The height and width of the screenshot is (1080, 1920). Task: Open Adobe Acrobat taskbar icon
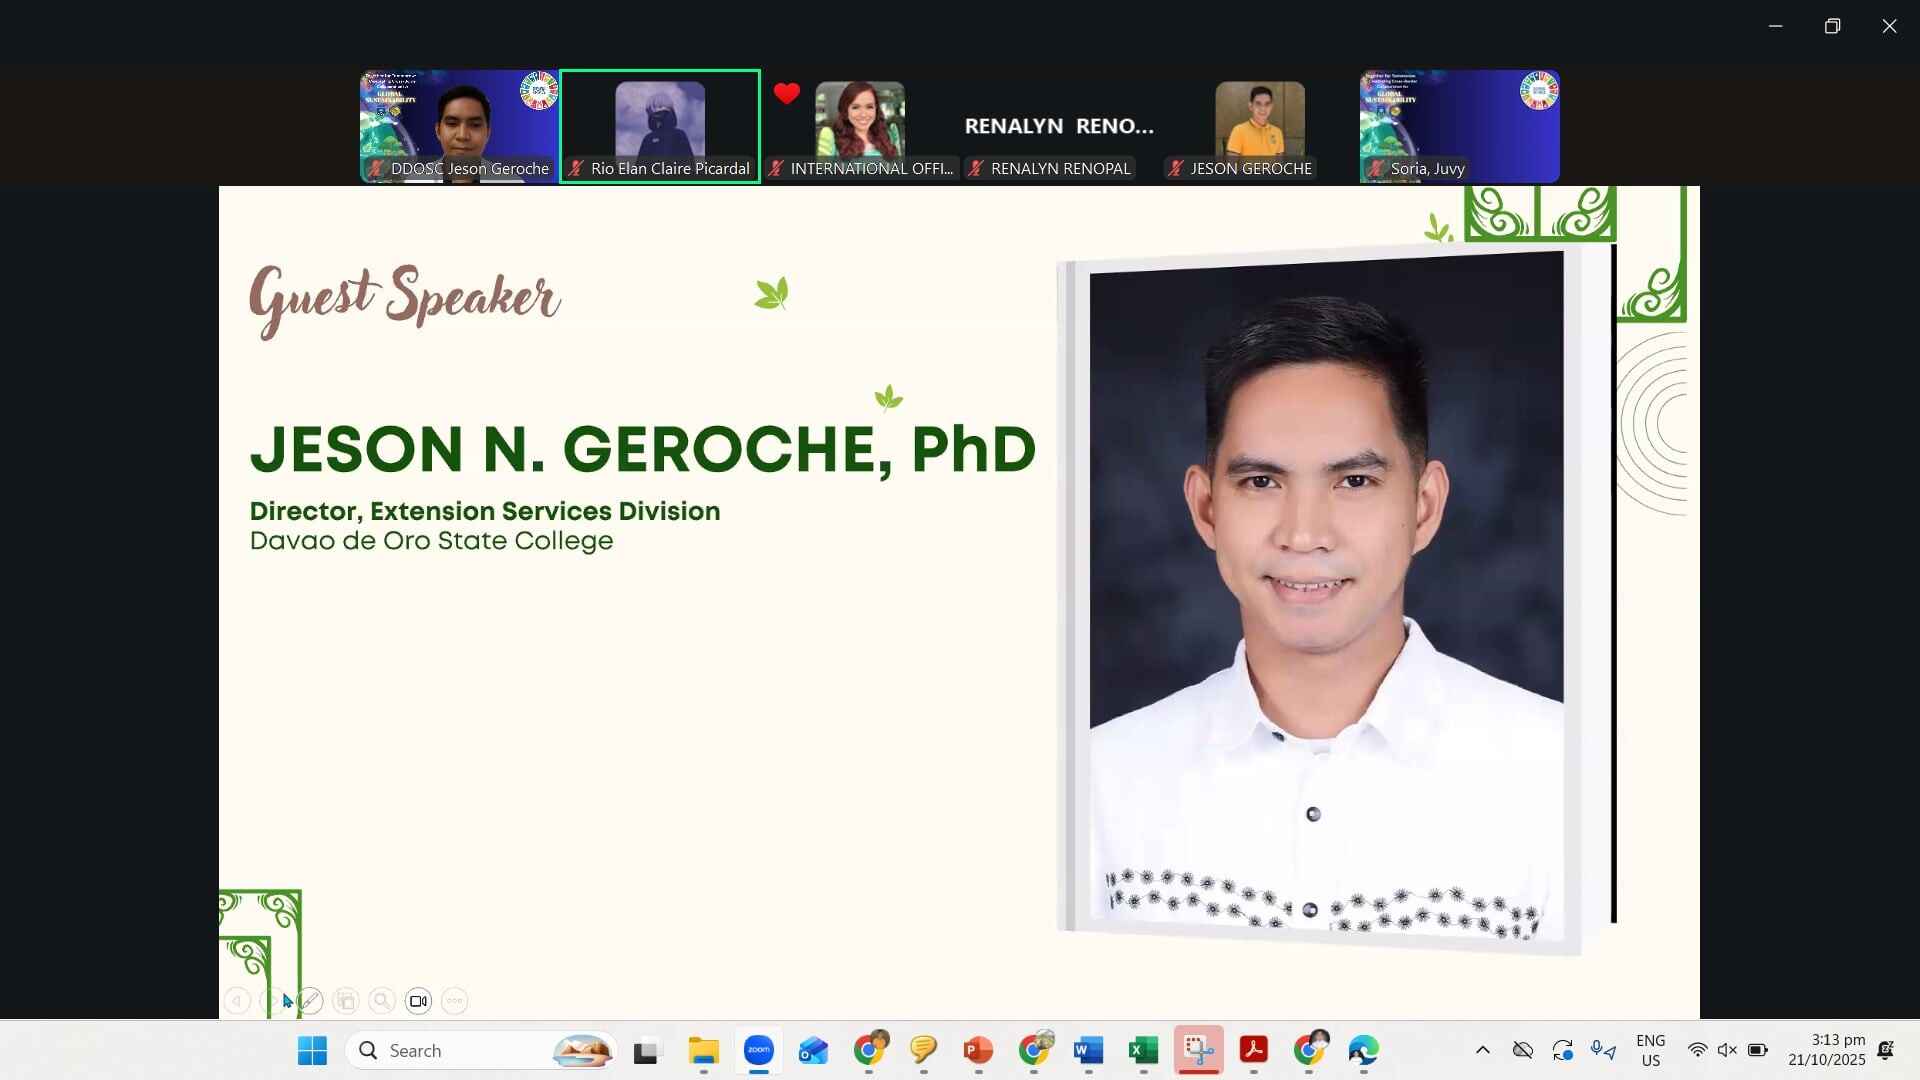click(x=1253, y=1051)
